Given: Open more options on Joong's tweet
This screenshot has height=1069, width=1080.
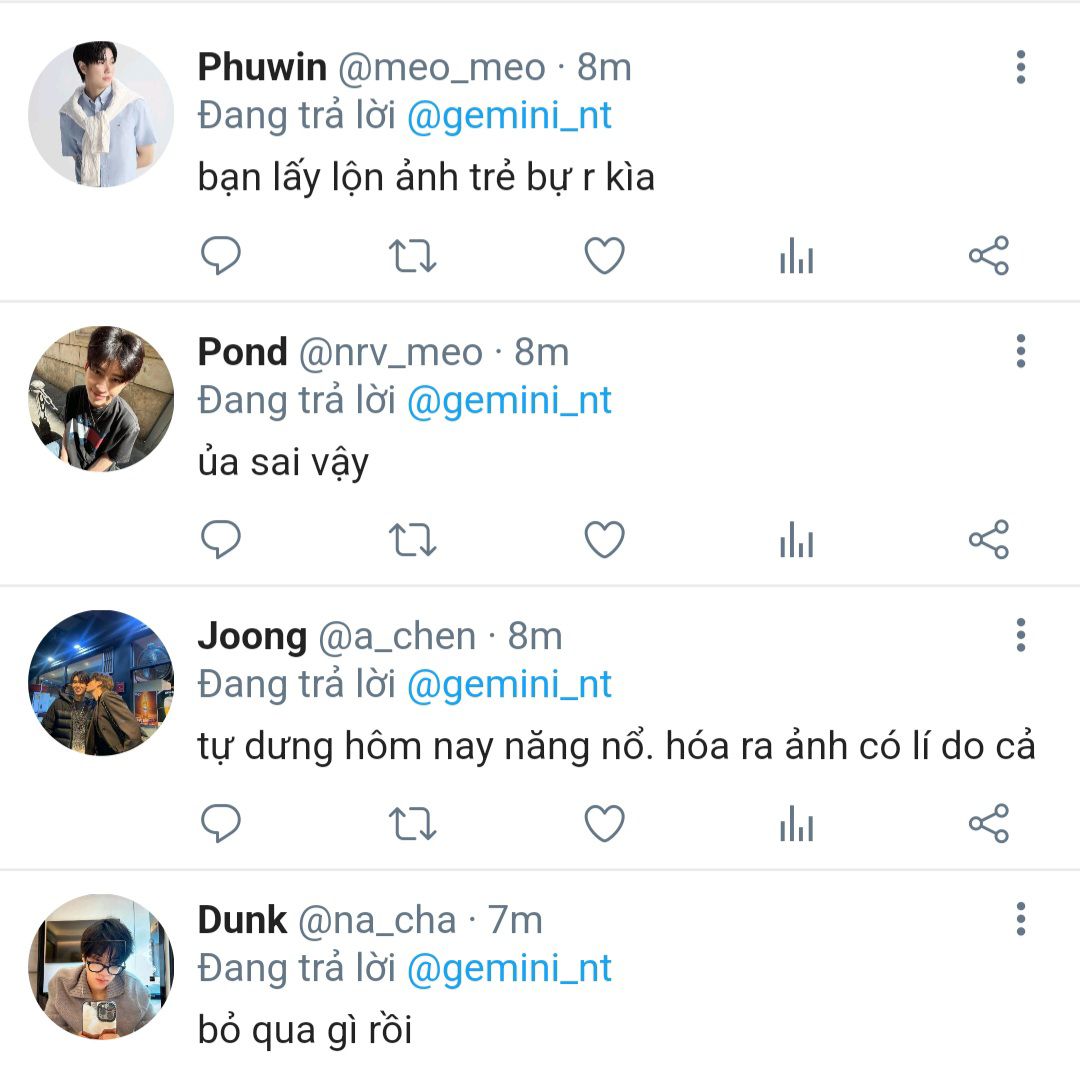Looking at the screenshot, I should click(x=1020, y=635).
